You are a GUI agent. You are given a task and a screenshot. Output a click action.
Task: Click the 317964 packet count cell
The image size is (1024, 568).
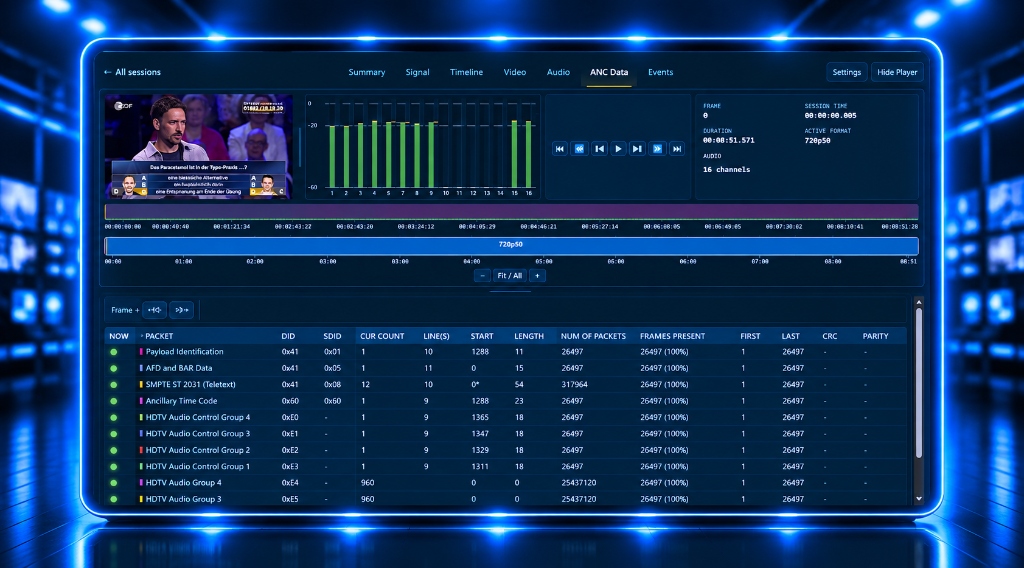click(574, 385)
